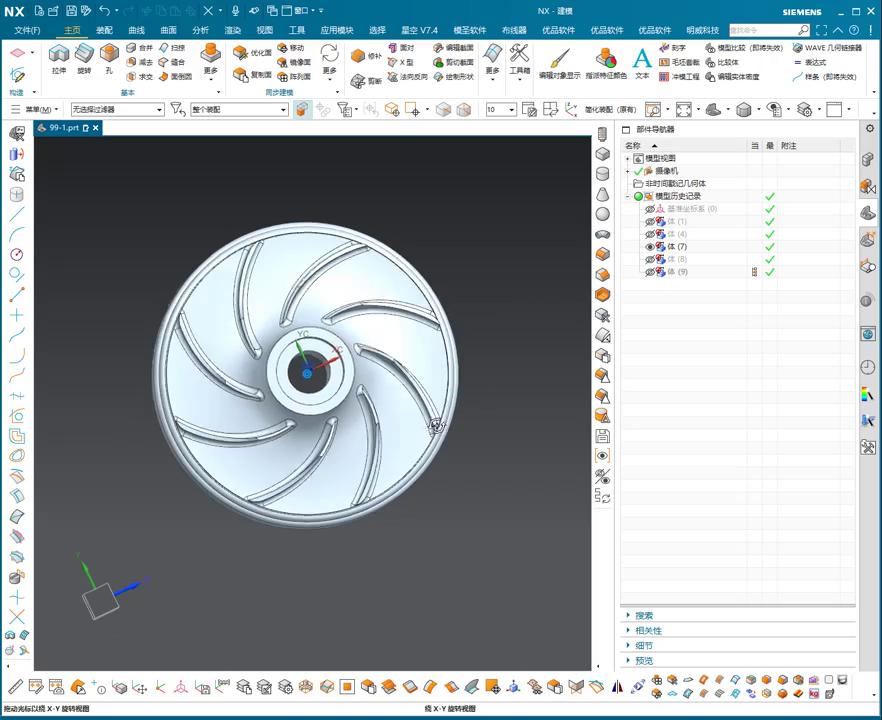Toggle visibility of 基准坐标系 (0)
Viewport: 882px width, 720px height.
click(x=650, y=209)
